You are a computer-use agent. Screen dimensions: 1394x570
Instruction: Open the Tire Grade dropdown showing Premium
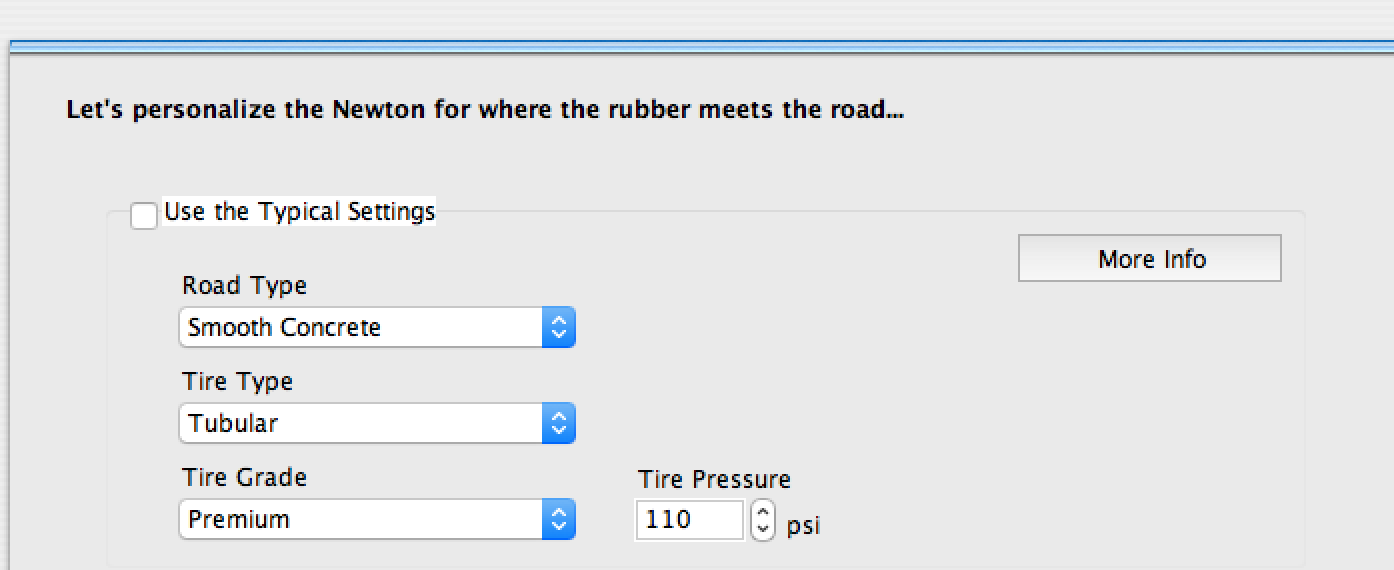(362, 520)
